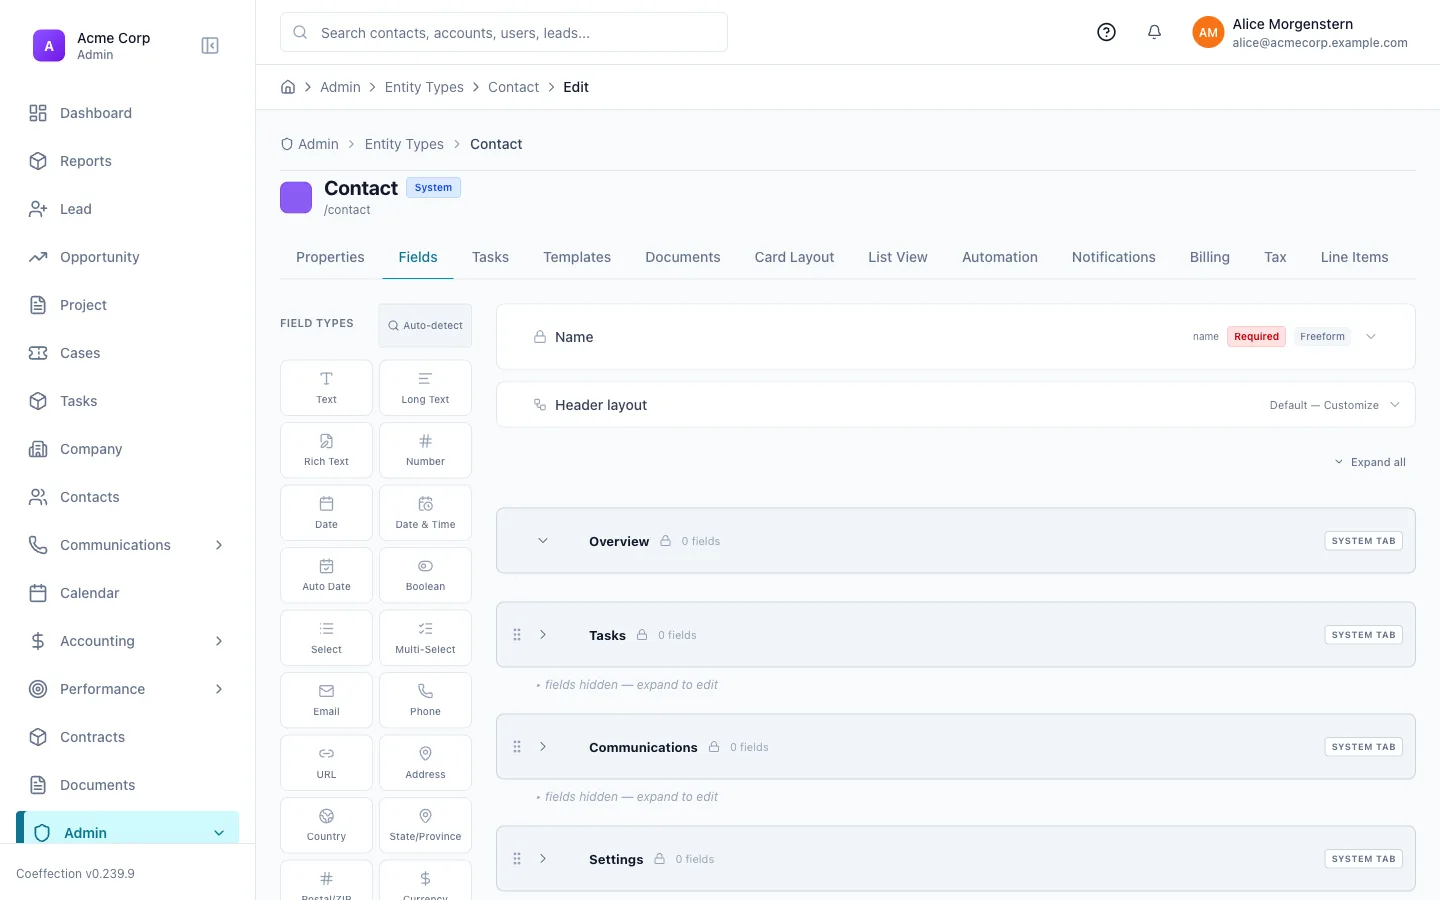The width and height of the screenshot is (1440, 900).
Task: Add a Phone field type
Action: pyautogui.click(x=425, y=700)
